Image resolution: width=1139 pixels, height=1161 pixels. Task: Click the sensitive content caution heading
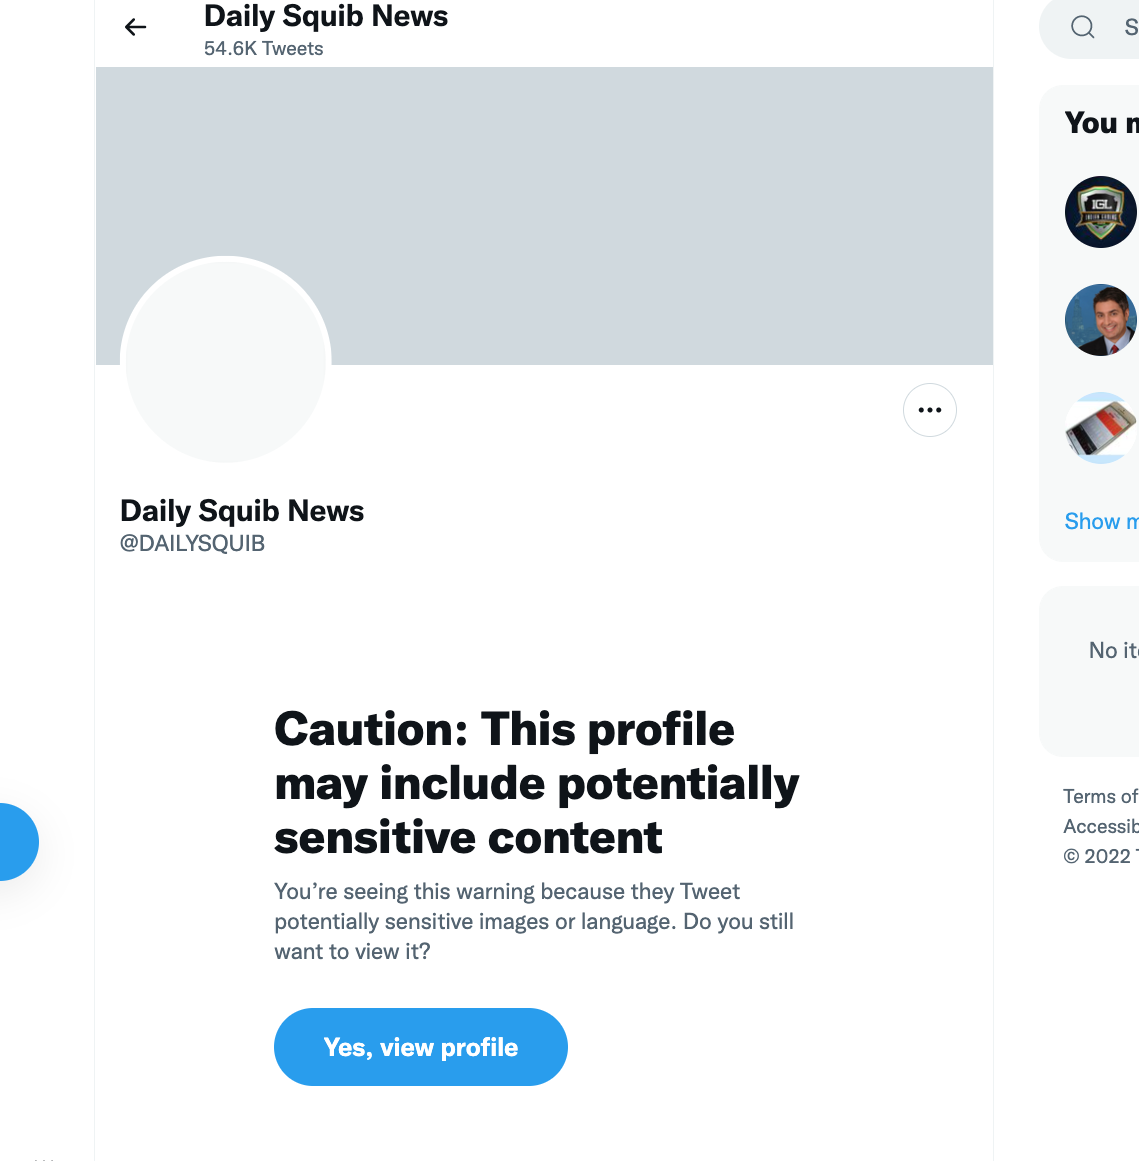point(536,783)
